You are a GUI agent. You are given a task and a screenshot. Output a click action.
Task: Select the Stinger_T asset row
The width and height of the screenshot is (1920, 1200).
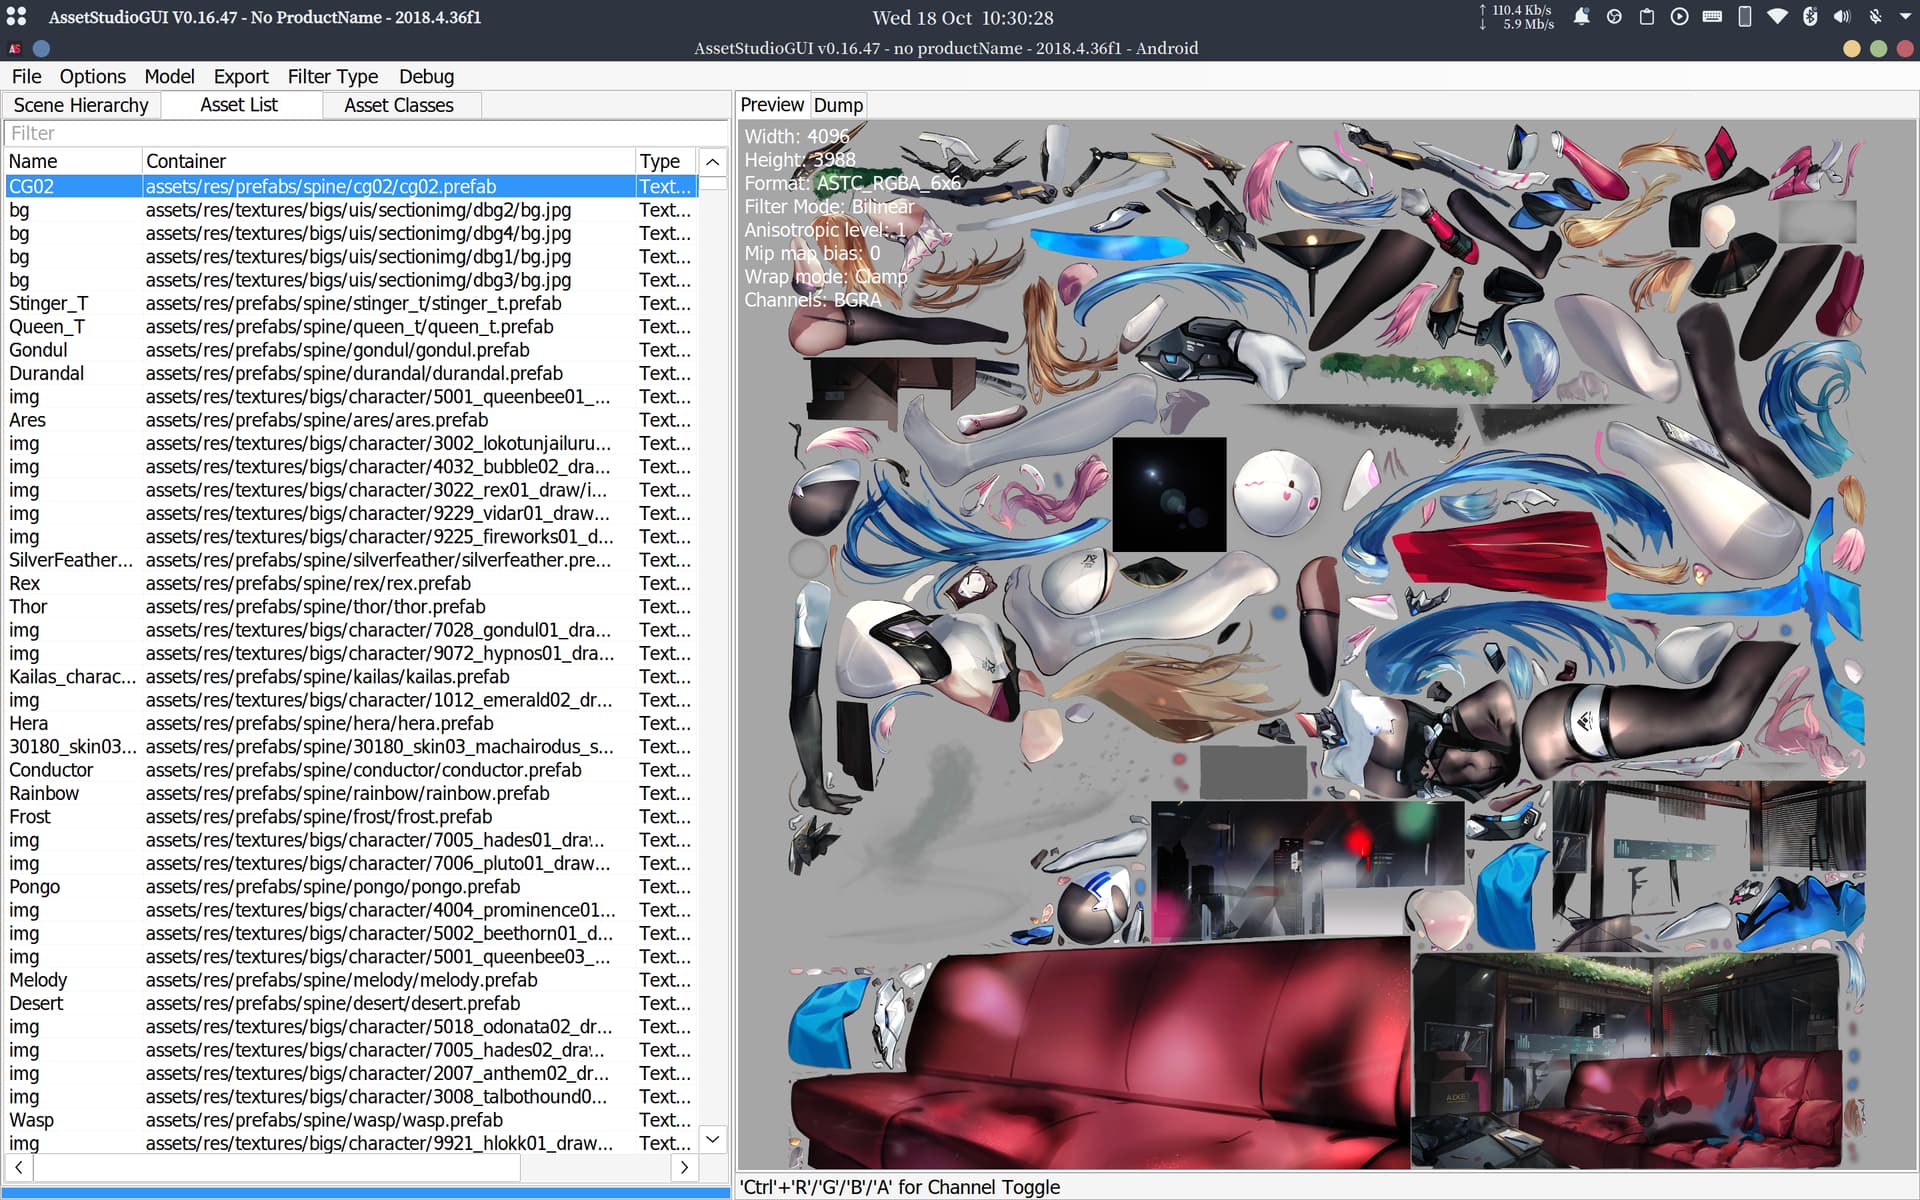tap(351, 303)
